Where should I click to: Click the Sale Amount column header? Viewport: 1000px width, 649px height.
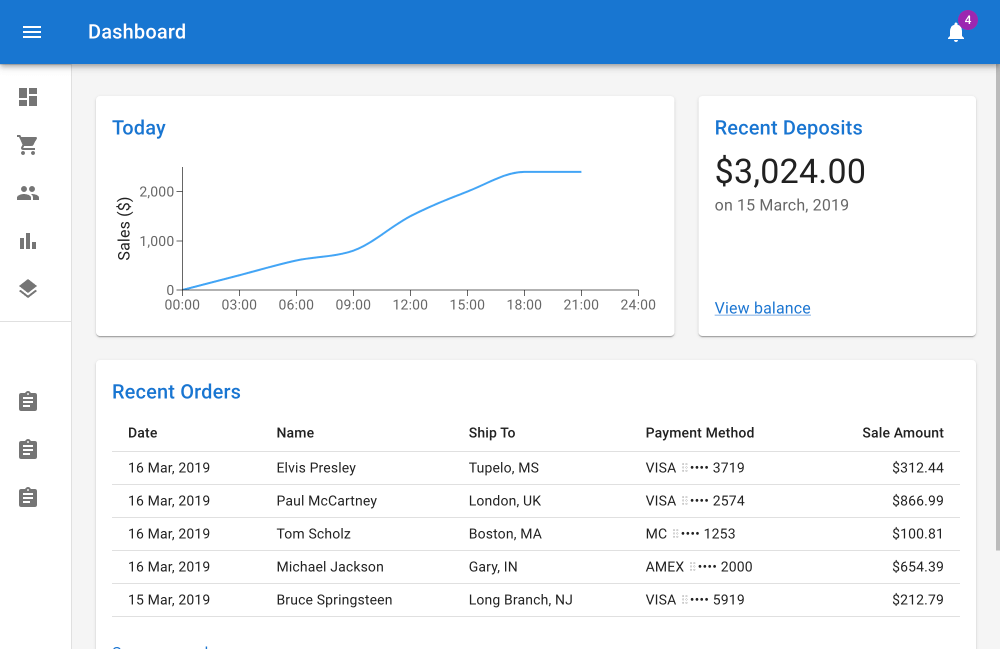[x=902, y=433]
